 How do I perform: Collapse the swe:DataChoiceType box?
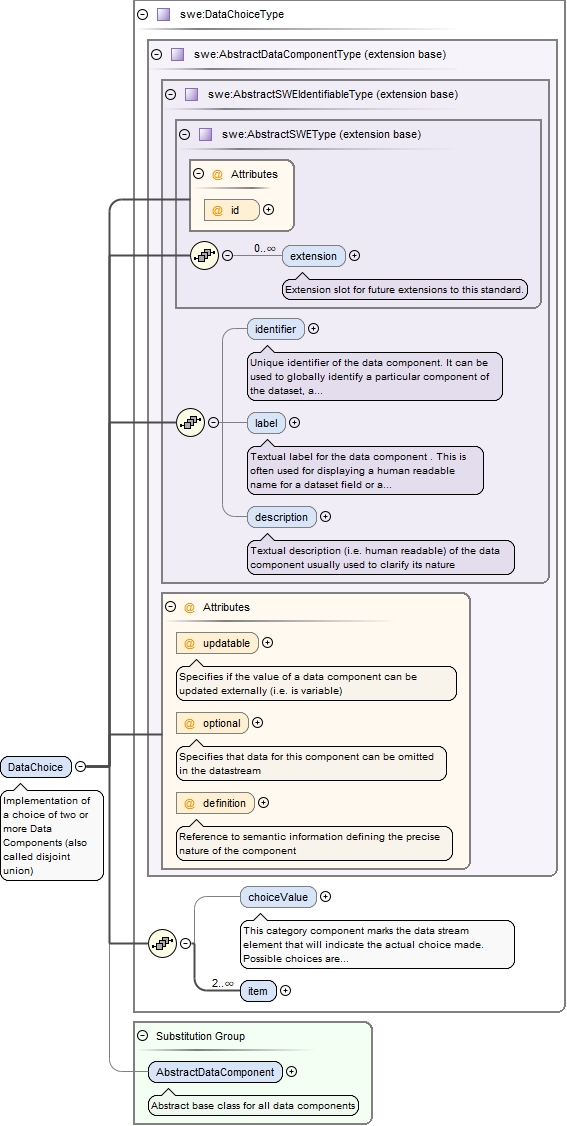pos(143,14)
